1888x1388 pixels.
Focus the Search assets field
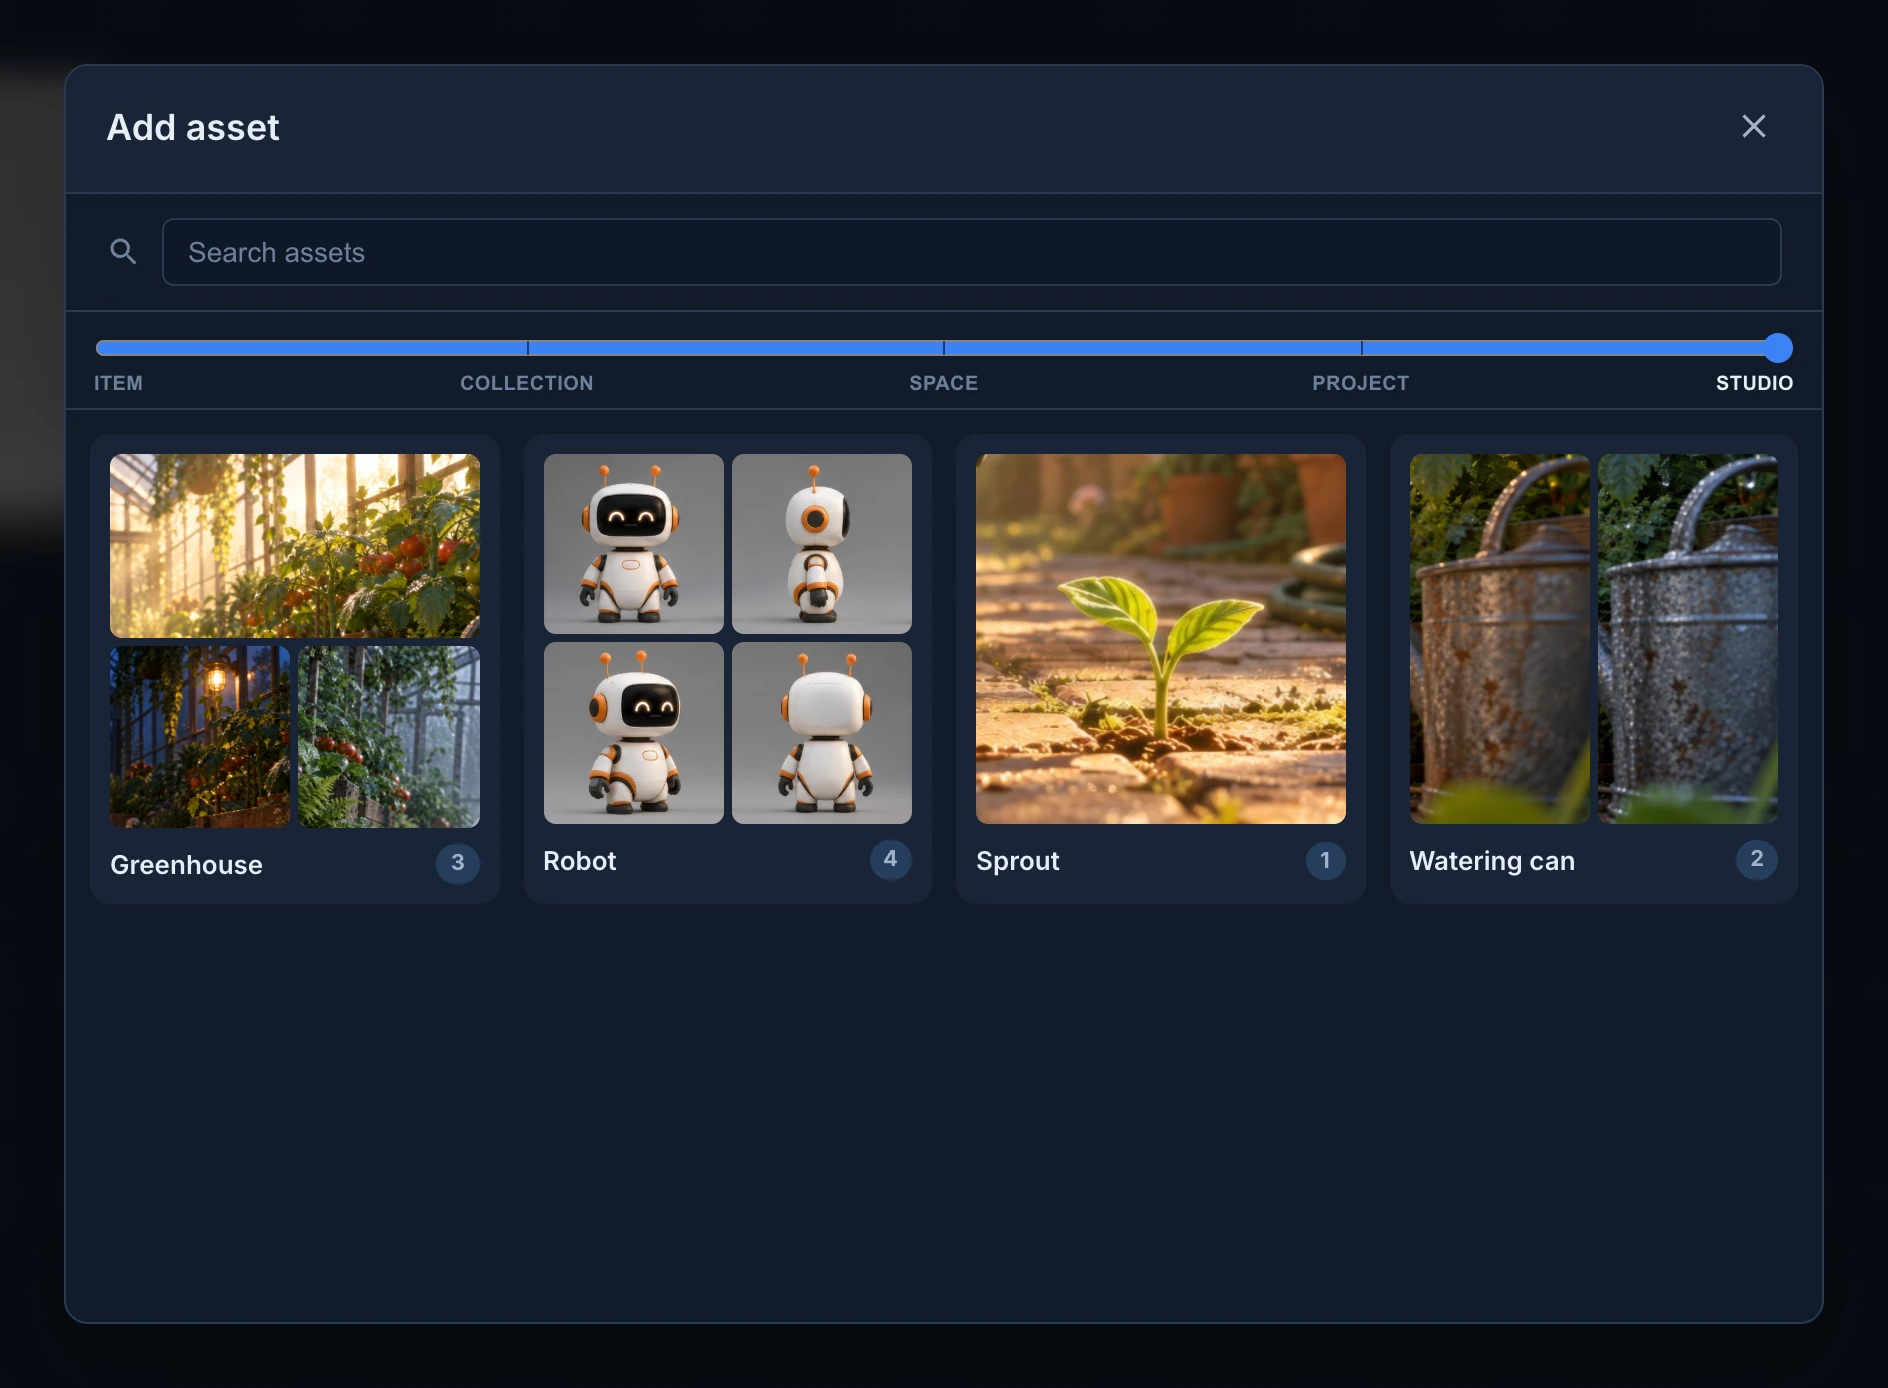click(971, 252)
